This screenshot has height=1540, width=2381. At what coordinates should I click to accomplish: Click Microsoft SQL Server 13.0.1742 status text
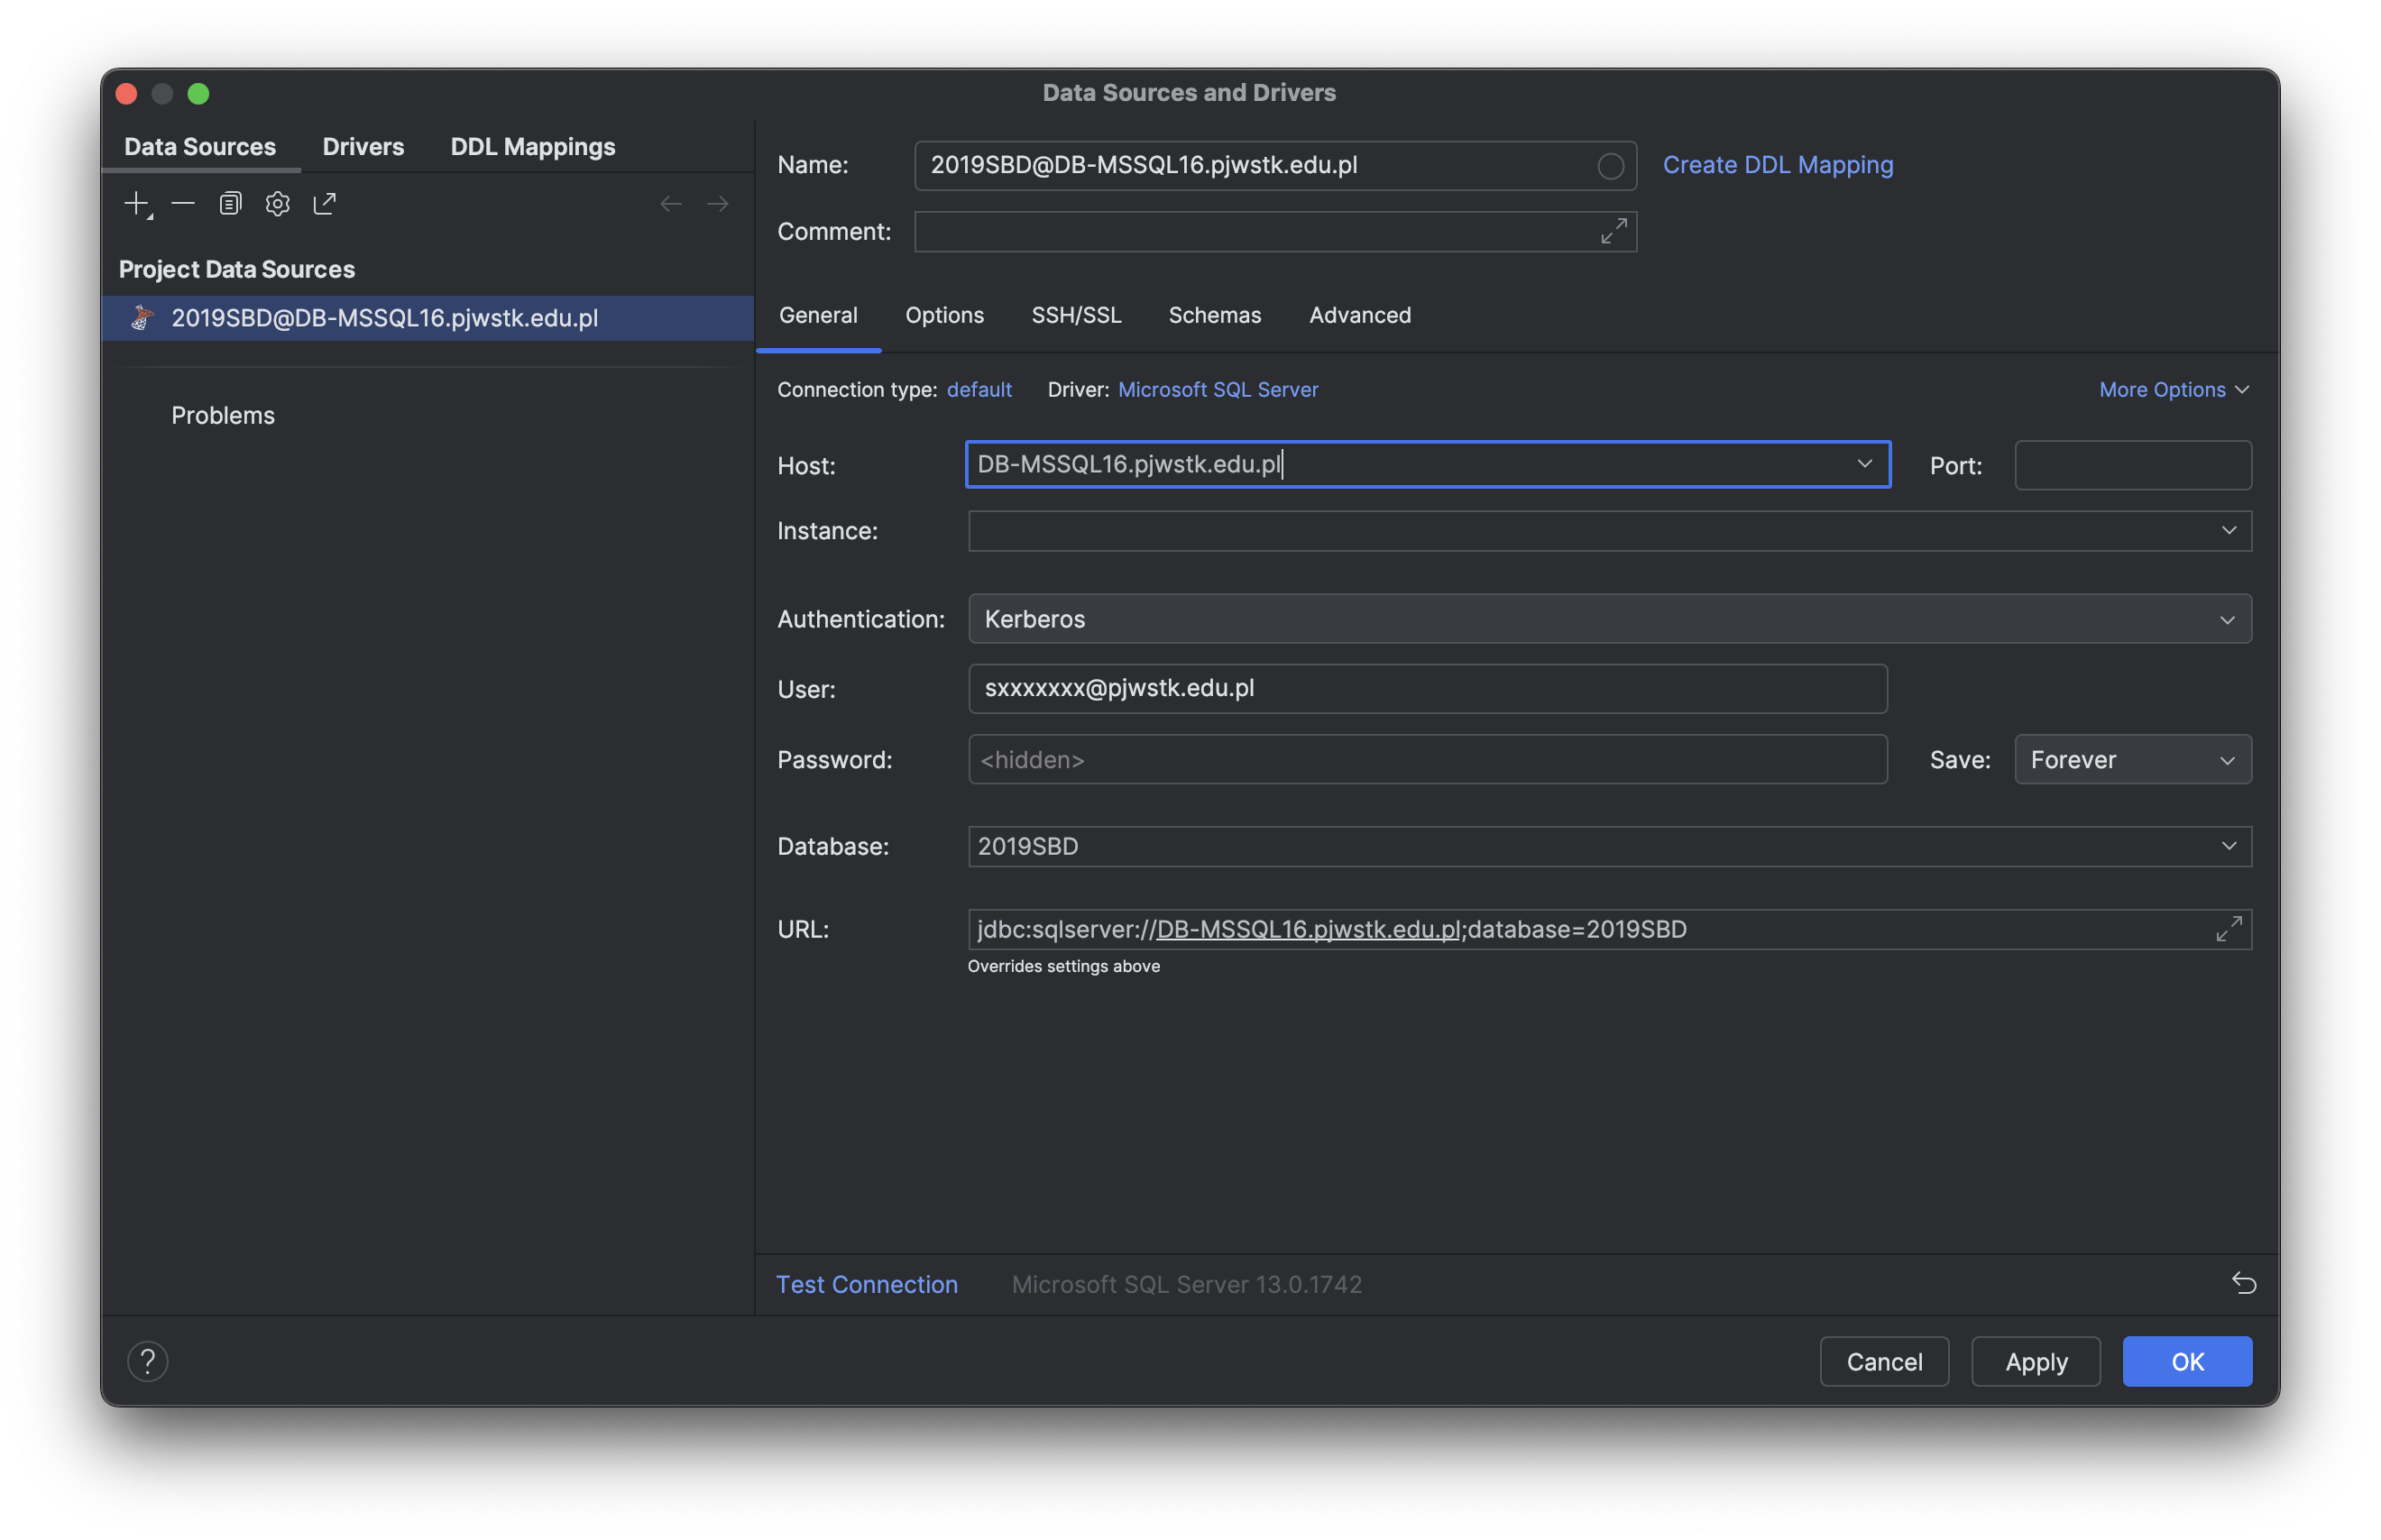pyautogui.click(x=1186, y=1284)
